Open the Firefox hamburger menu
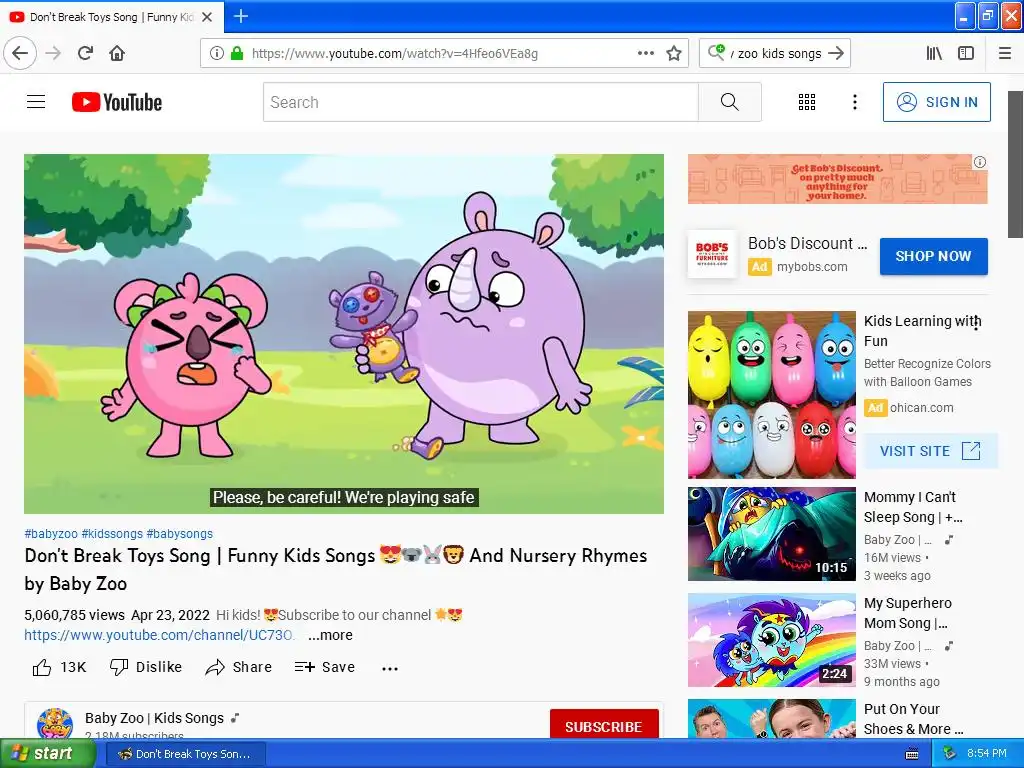The image size is (1024, 768). pos(1004,53)
